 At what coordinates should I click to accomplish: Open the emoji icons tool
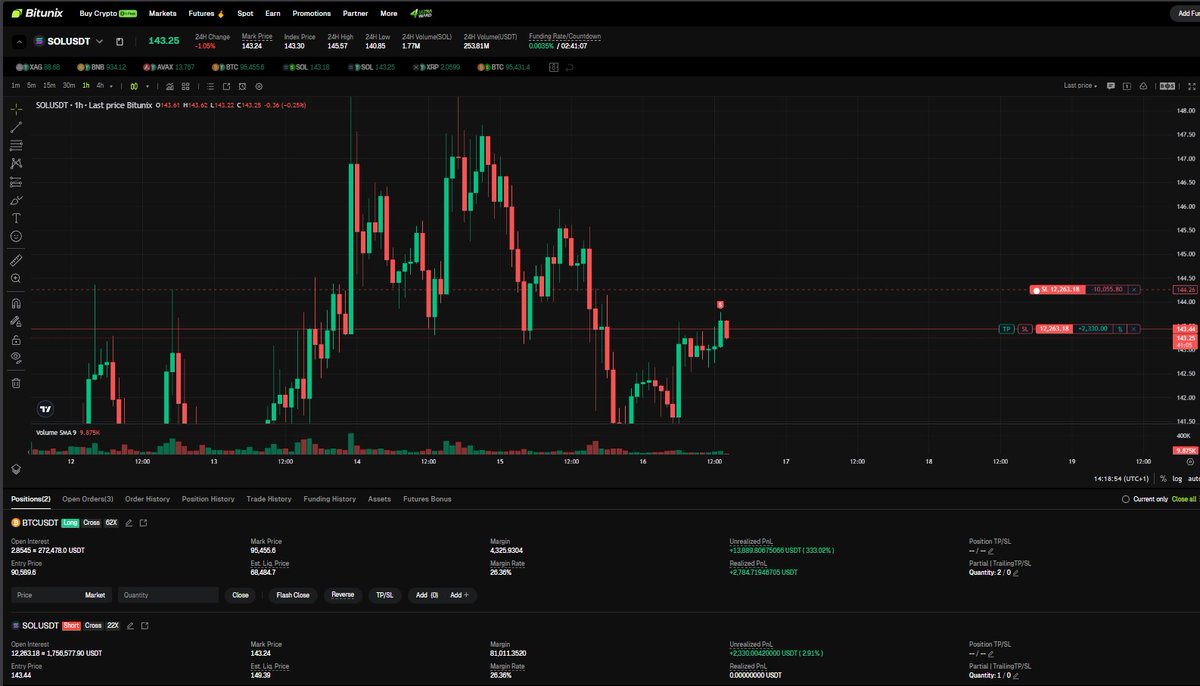(16, 236)
